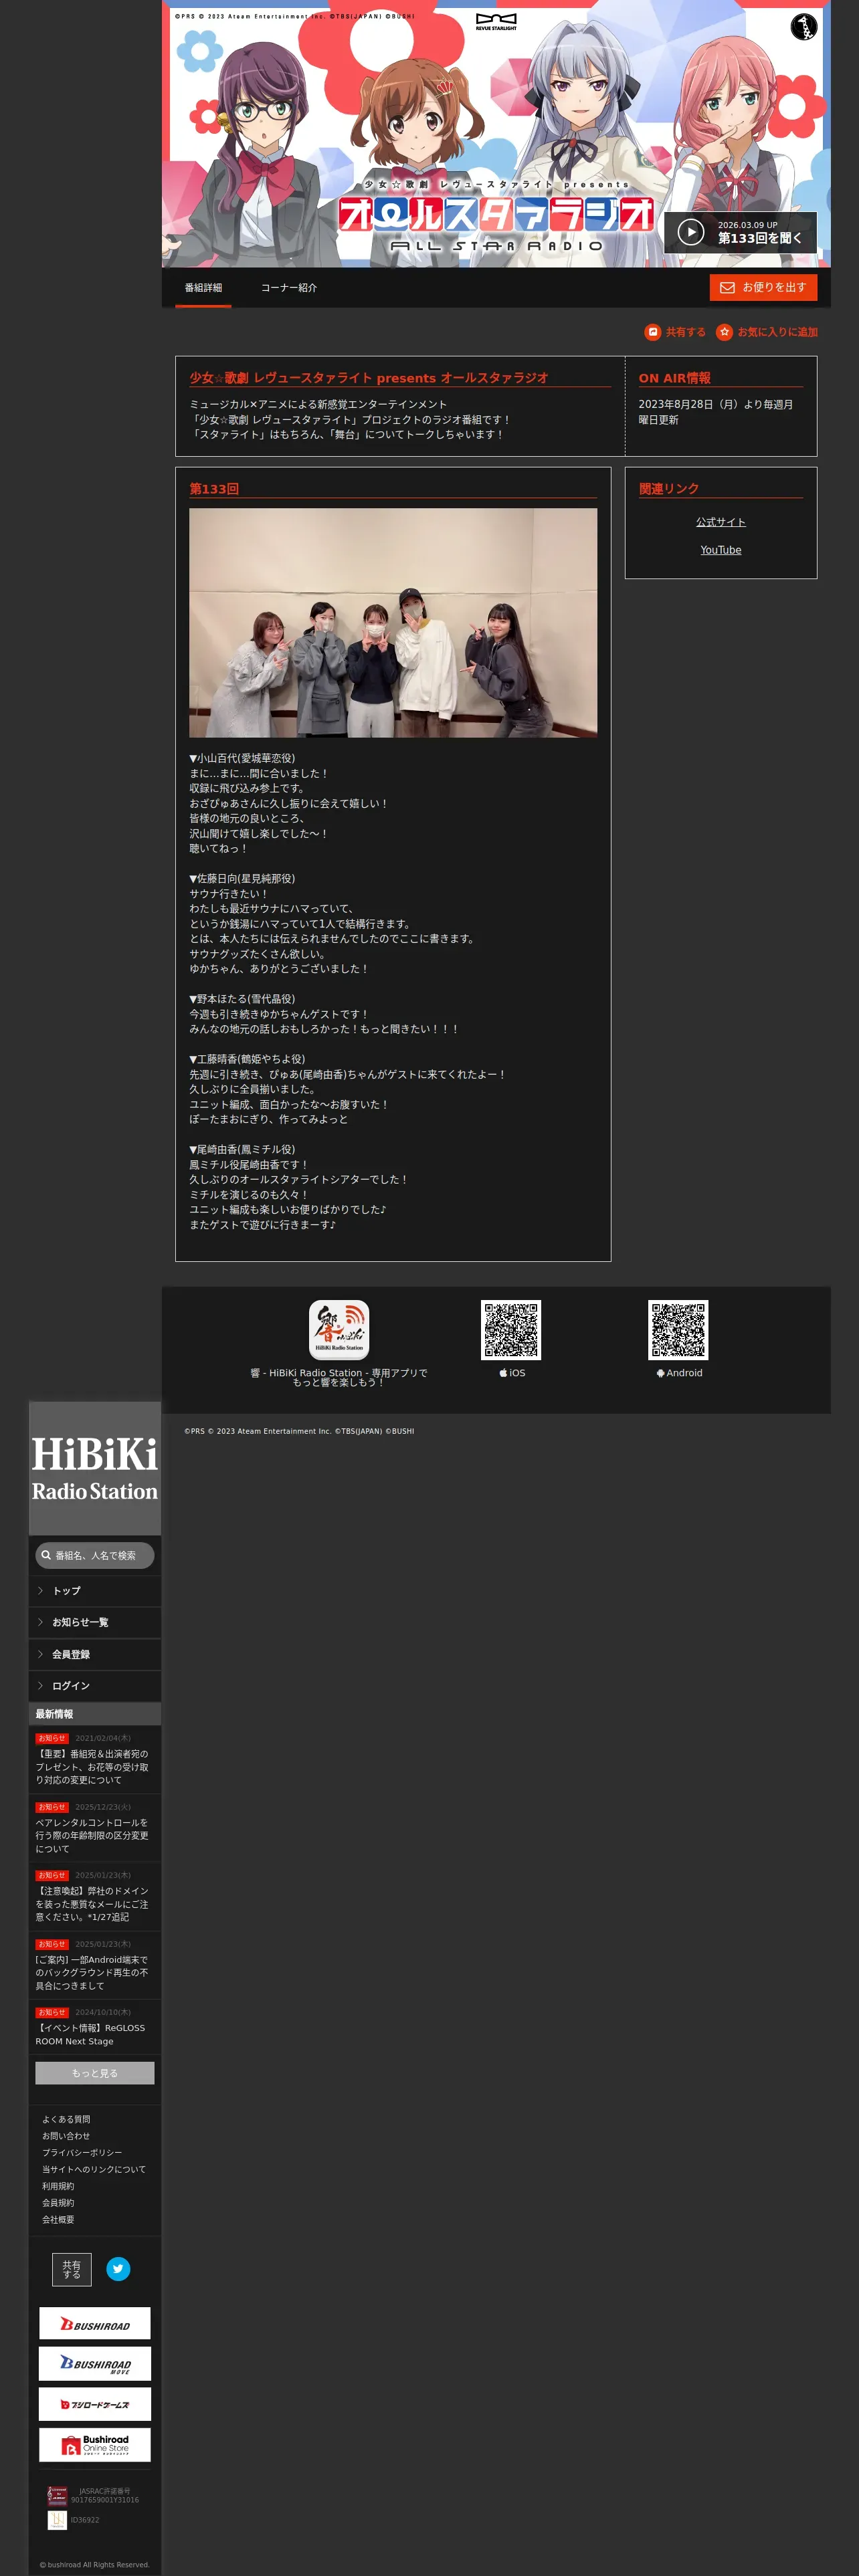Click the chevron beside お知らせ一覧
859x2576 pixels.
40,1622
